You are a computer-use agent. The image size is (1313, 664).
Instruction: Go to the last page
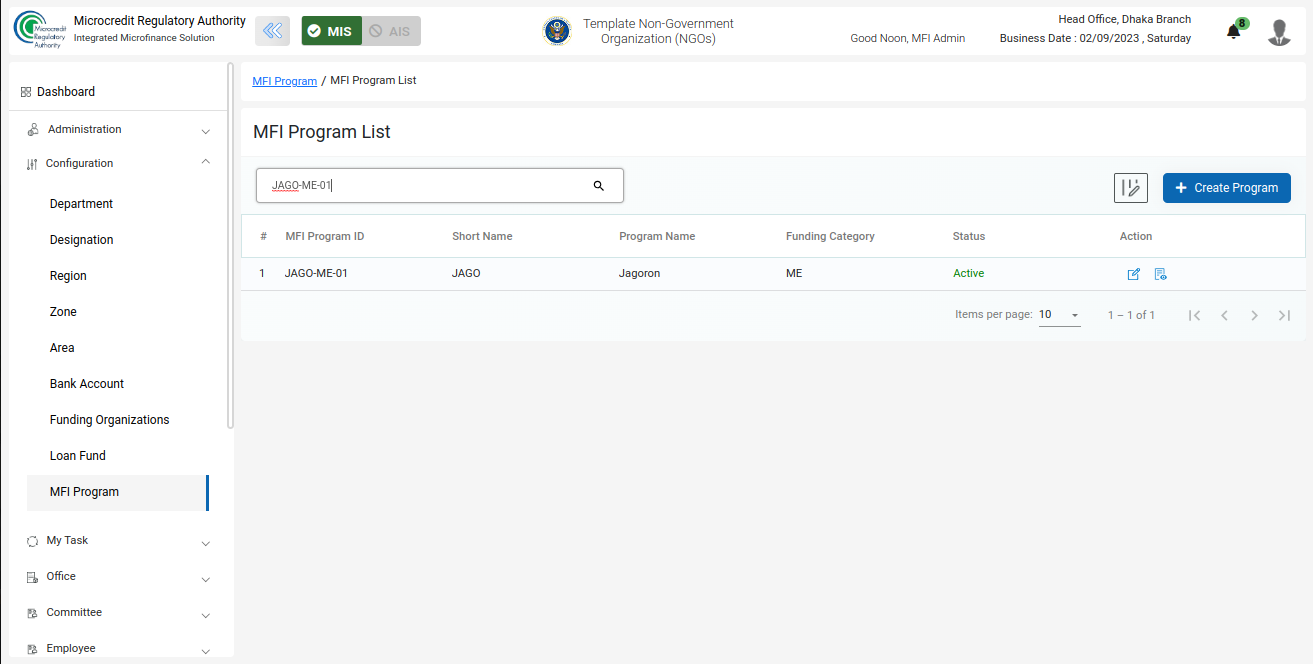click(x=1284, y=315)
